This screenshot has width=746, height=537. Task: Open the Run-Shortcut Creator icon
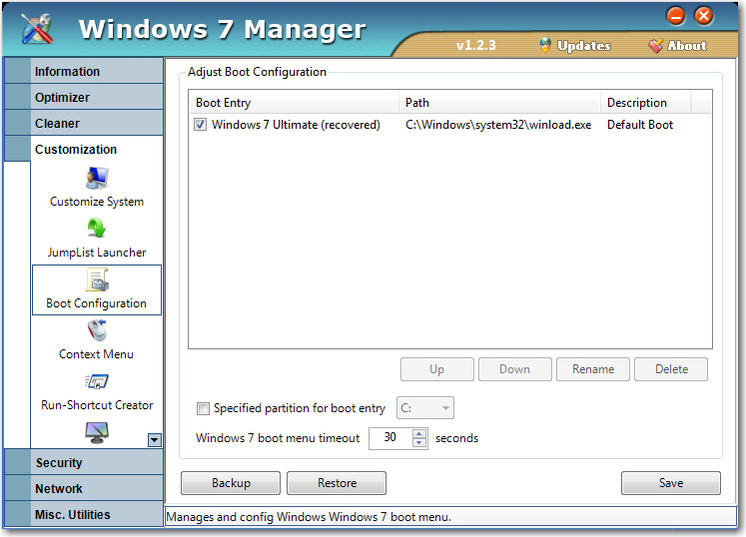point(97,381)
